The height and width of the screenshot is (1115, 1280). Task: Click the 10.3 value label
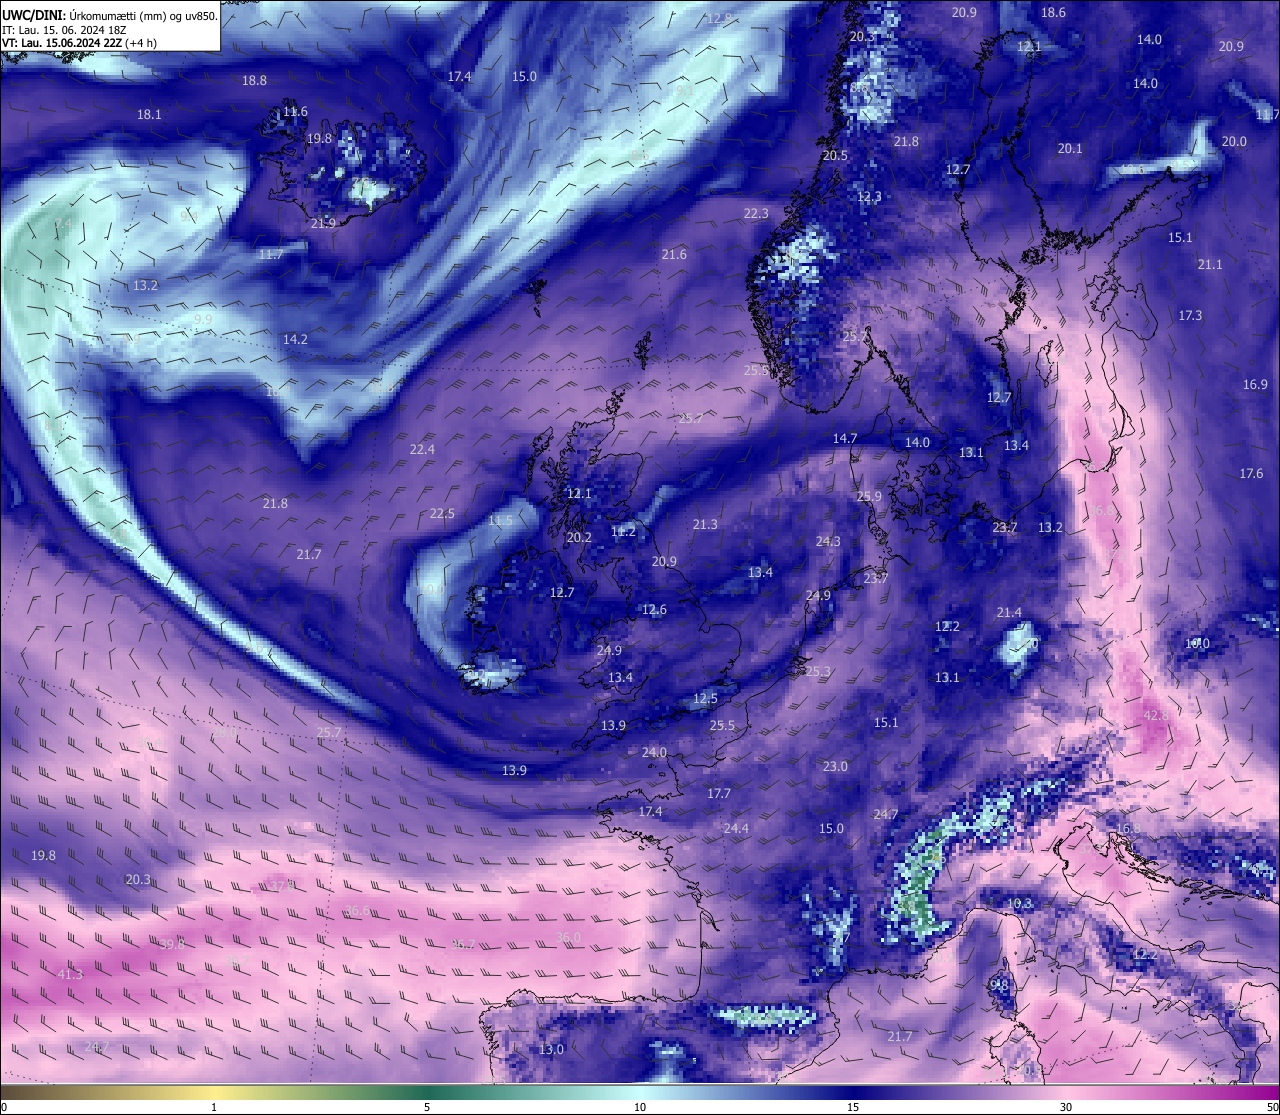point(1019,903)
